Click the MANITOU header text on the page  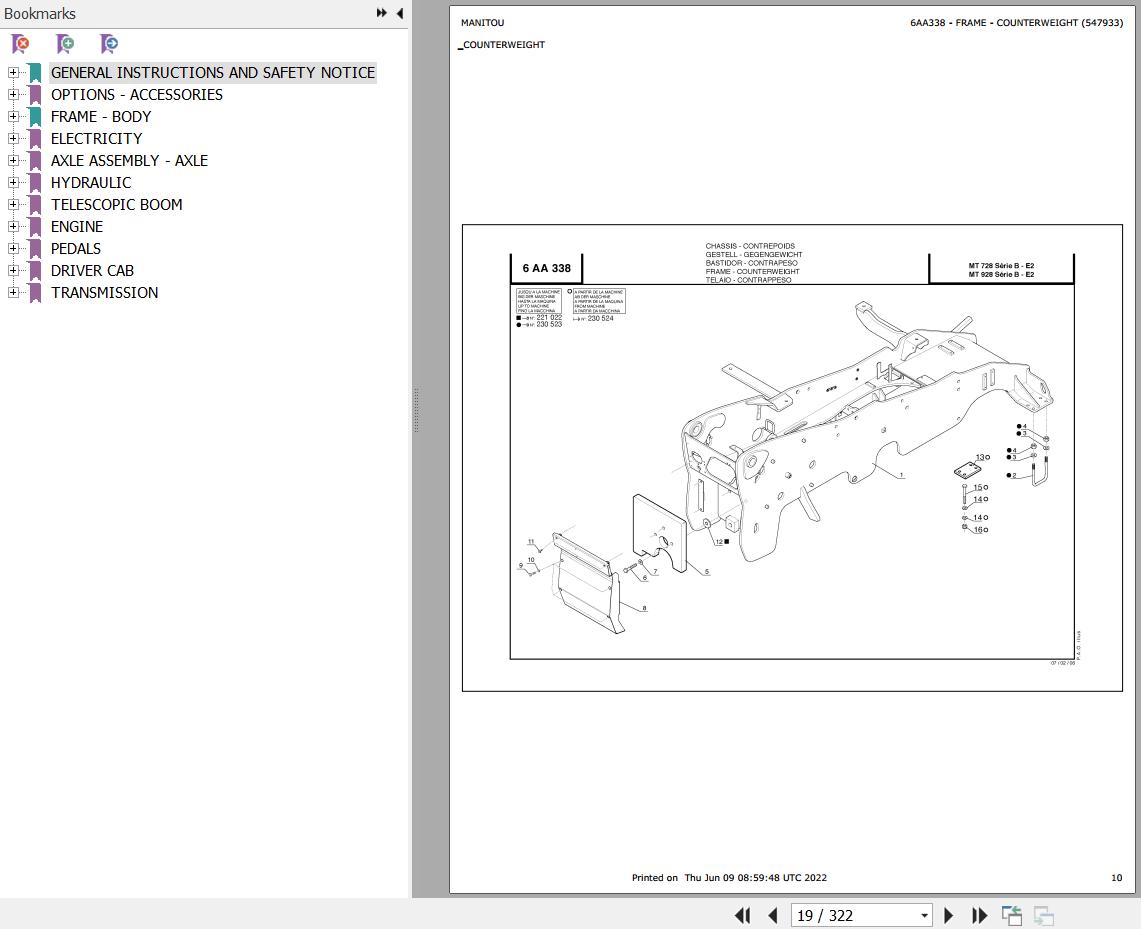(482, 23)
